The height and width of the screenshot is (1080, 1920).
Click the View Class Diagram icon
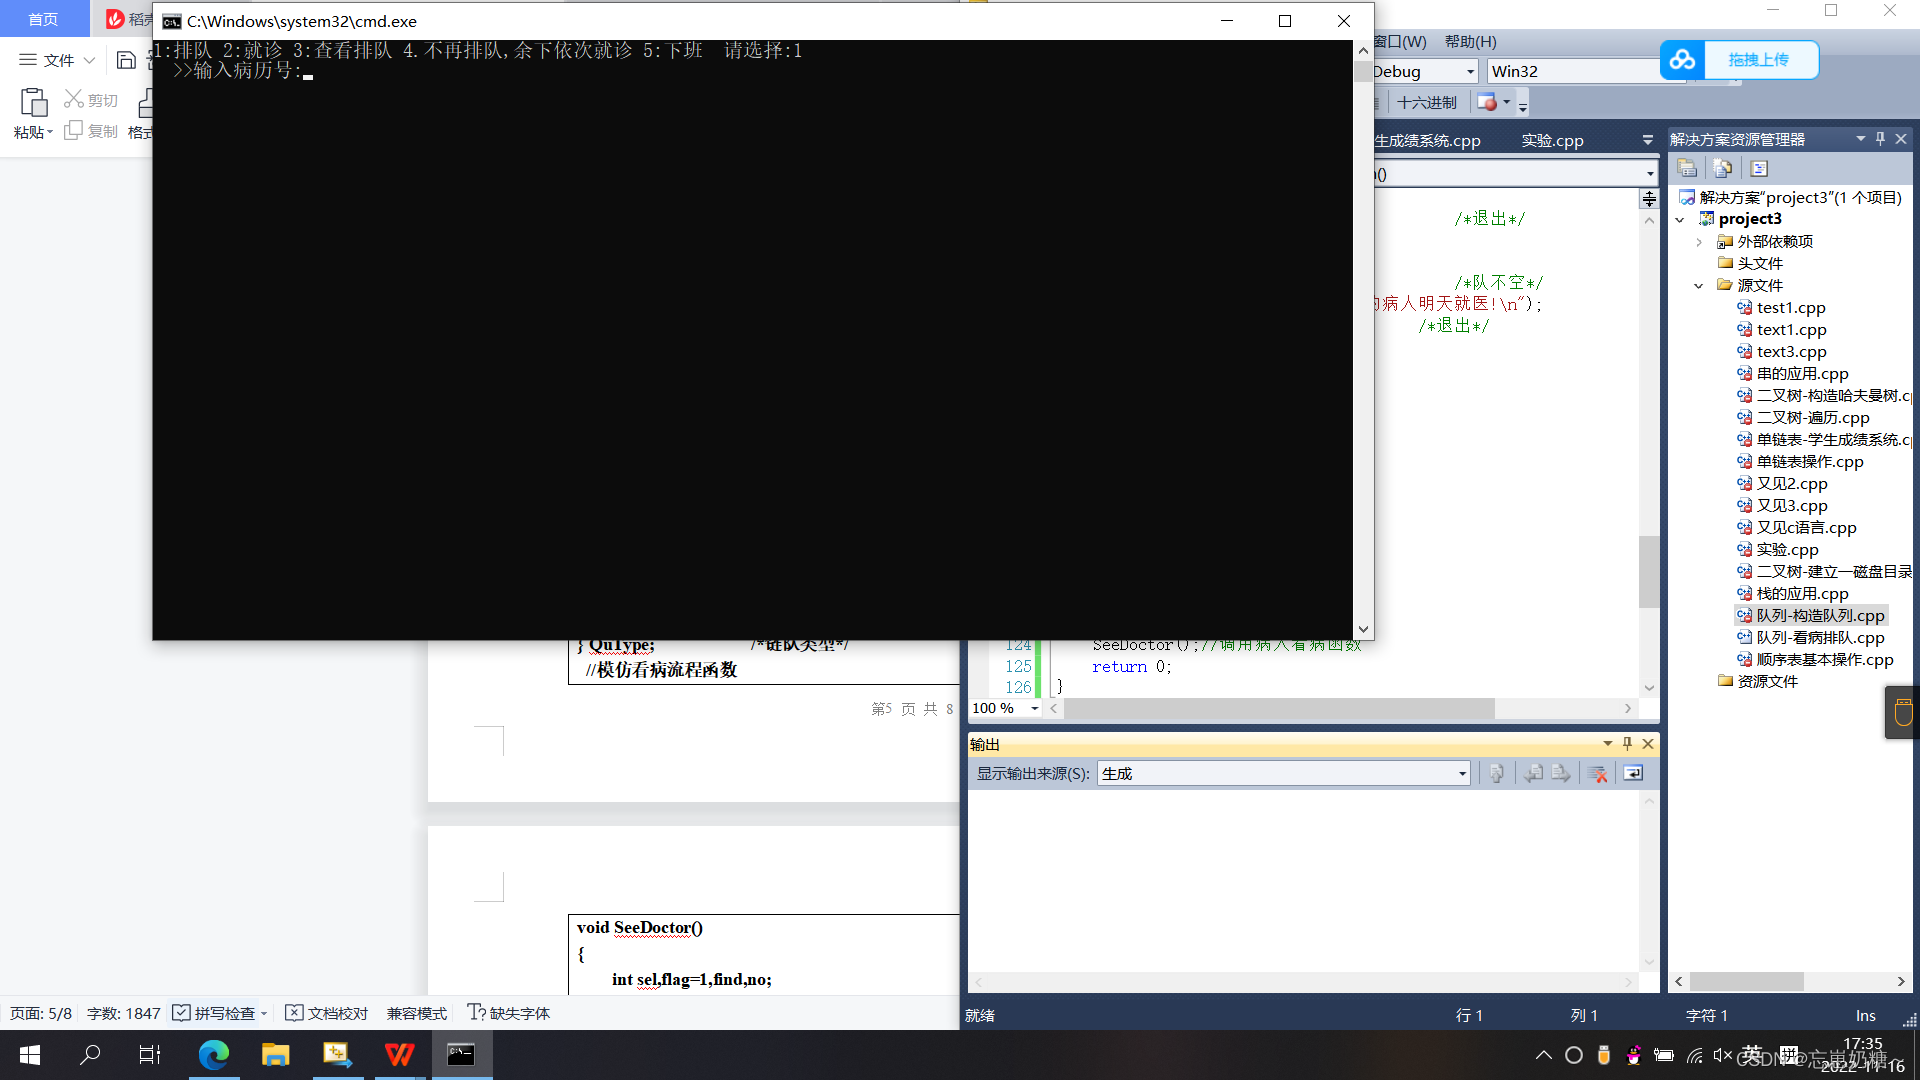[x=1759, y=168]
